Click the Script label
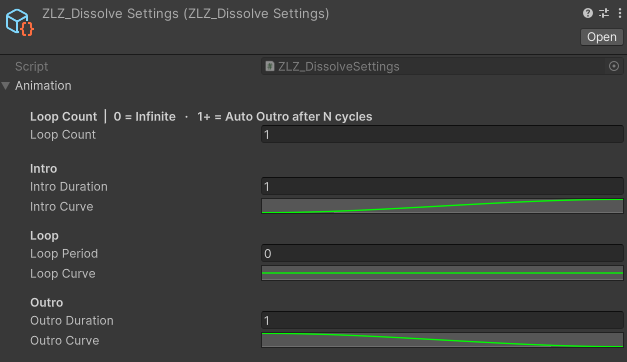Image resolution: width=627 pixels, height=362 pixels. [x=32, y=66]
